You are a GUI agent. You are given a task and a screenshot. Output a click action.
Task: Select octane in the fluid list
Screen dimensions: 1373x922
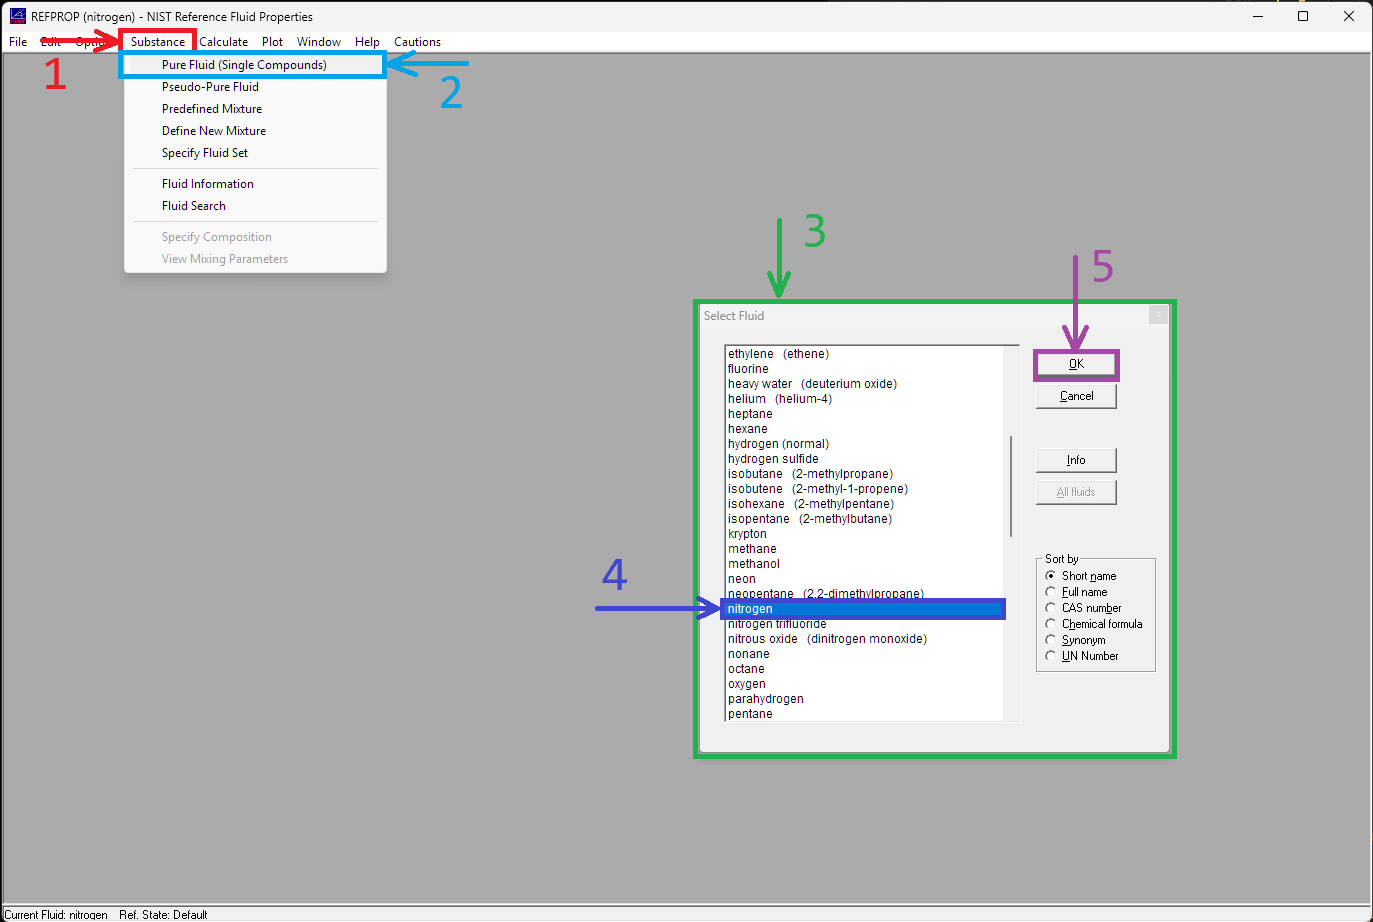[864, 669]
